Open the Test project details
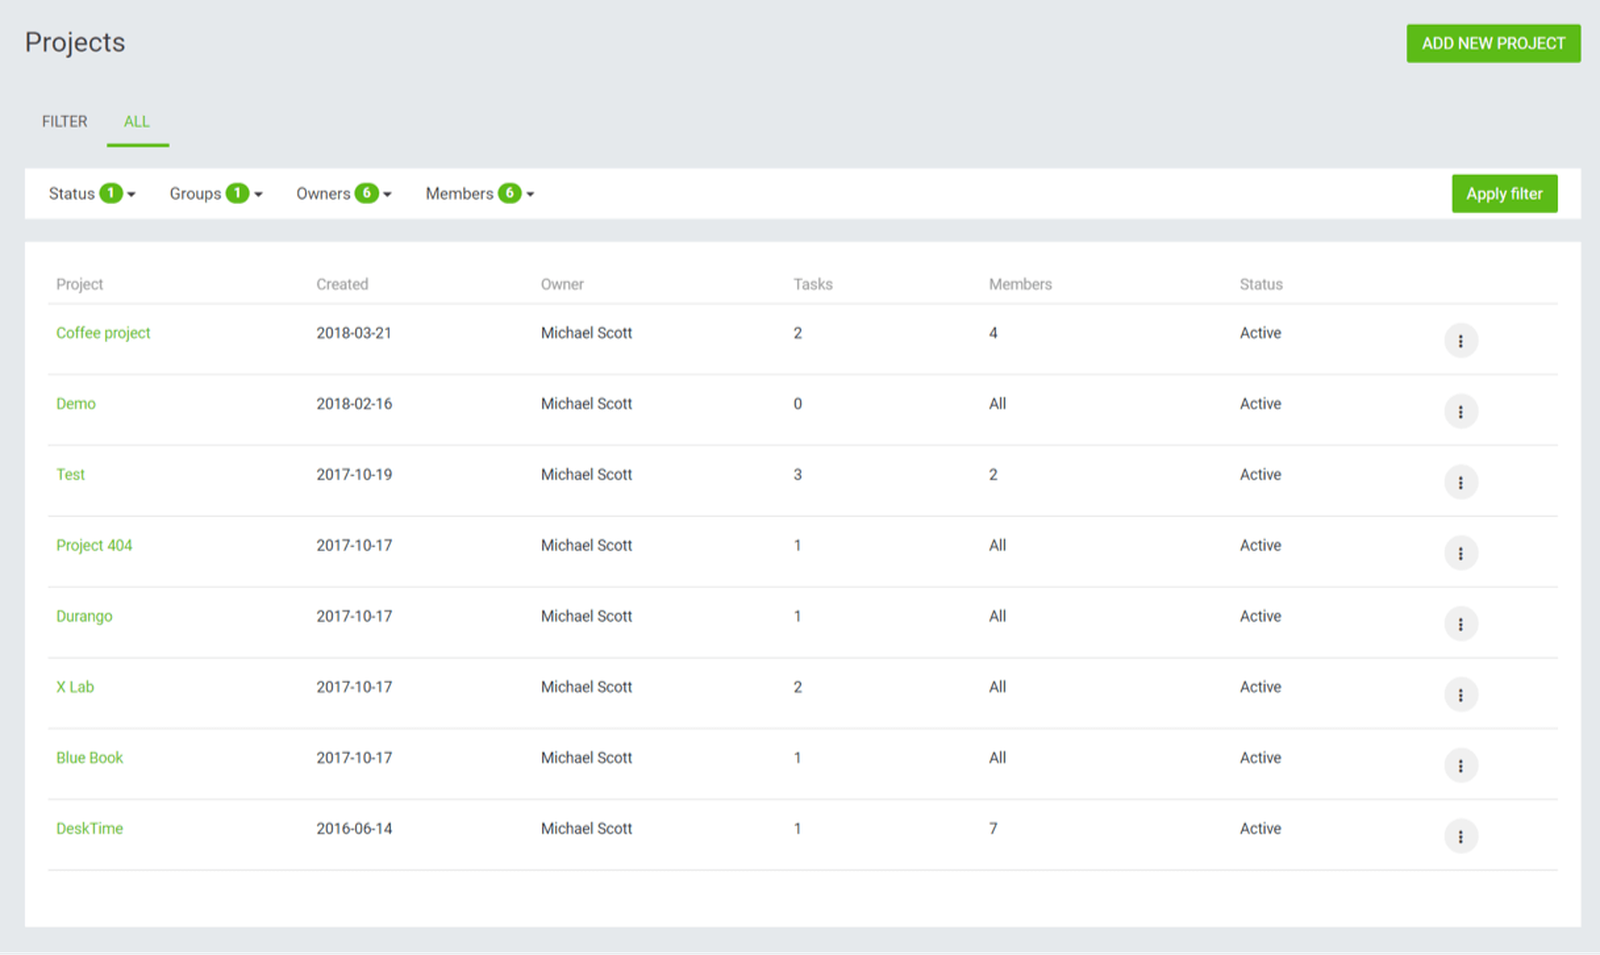This screenshot has width=1600, height=955. [70, 474]
